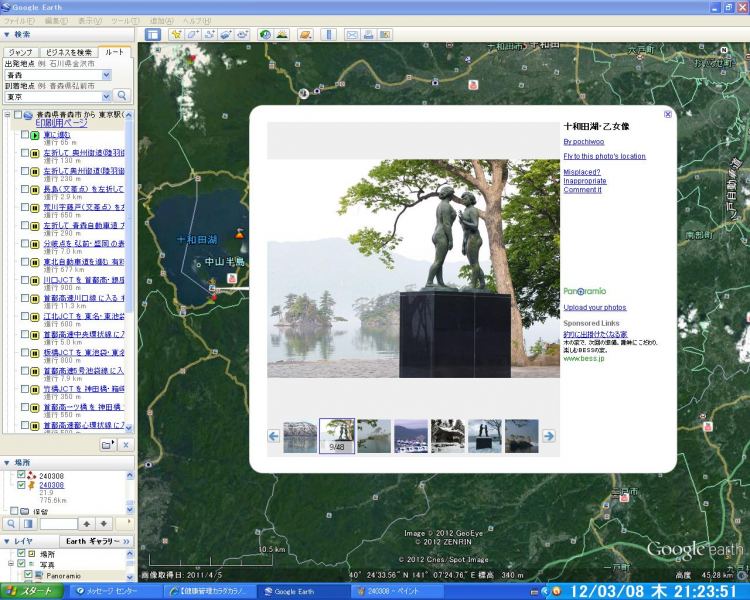Open the ツール(T) menu
This screenshot has width=750, height=600.
pos(125,21)
